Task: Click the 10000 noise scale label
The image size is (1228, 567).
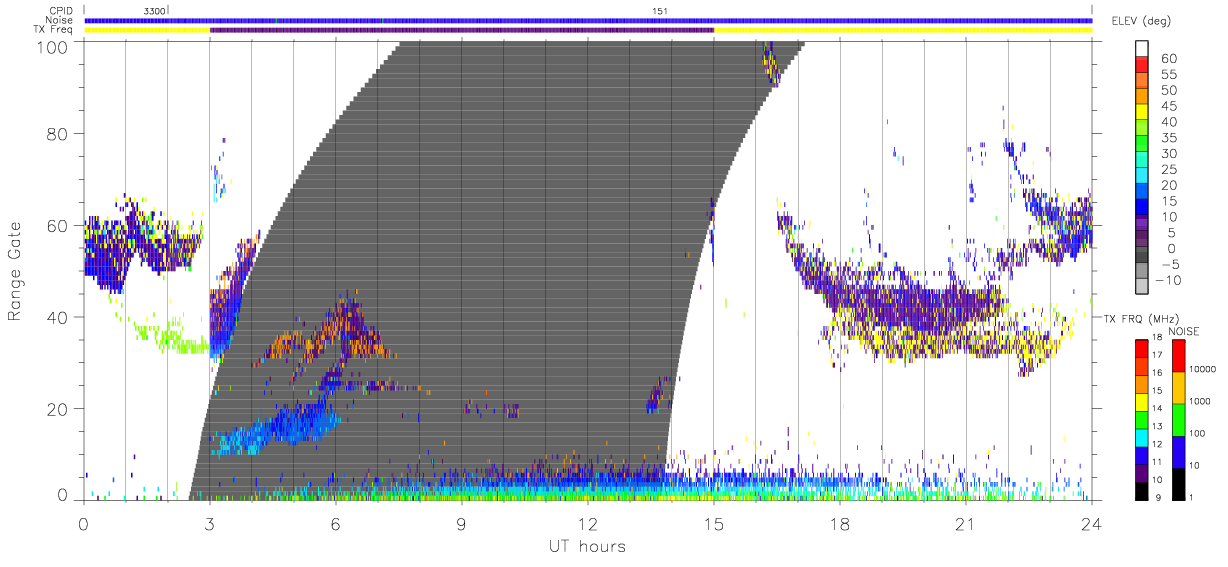Action: [x=1203, y=370]
